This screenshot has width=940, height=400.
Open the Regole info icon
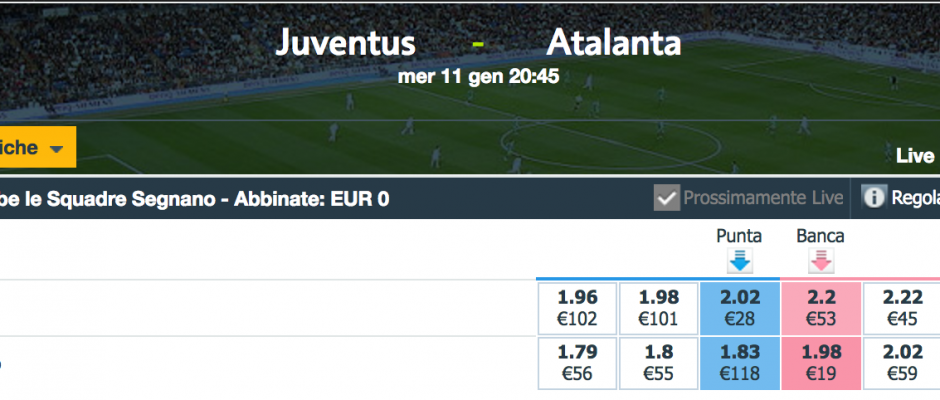[873, 197]
